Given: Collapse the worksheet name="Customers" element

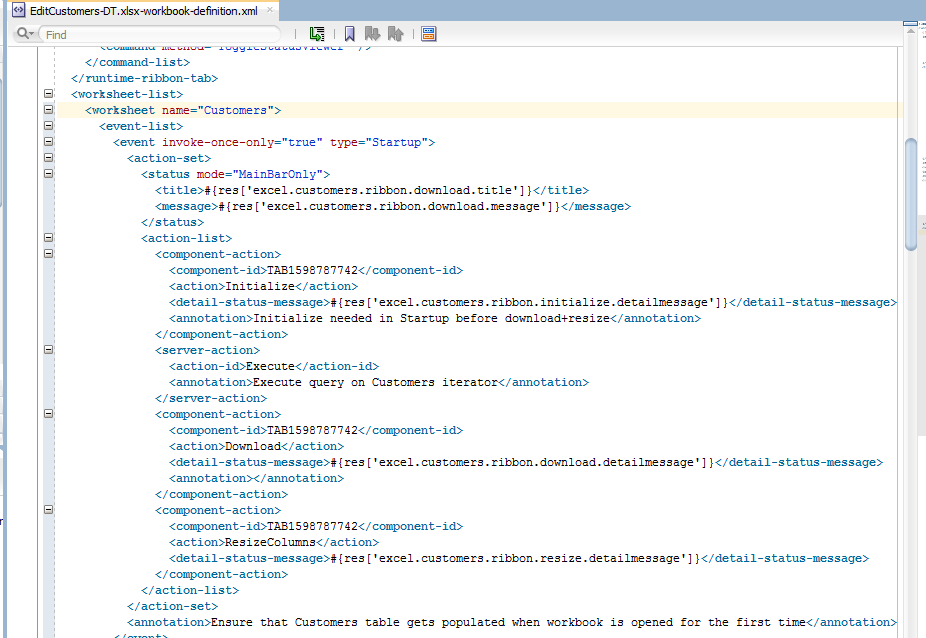Looking at the screenshot, I should (x=48, y=109).
